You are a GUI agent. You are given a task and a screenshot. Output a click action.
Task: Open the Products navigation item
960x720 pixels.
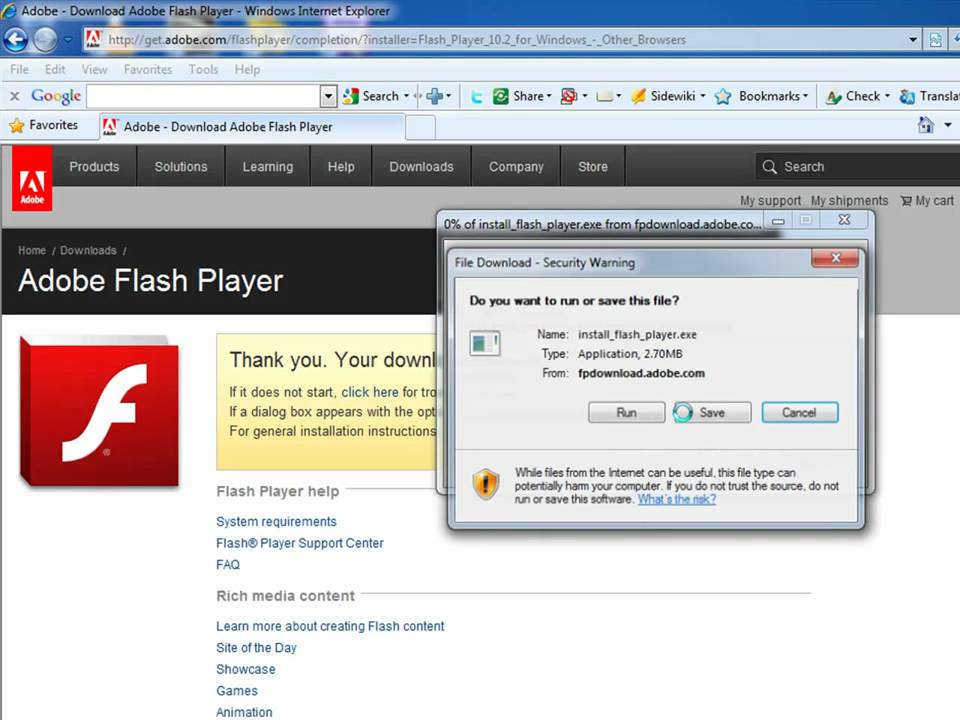click(x=94, y=167)
